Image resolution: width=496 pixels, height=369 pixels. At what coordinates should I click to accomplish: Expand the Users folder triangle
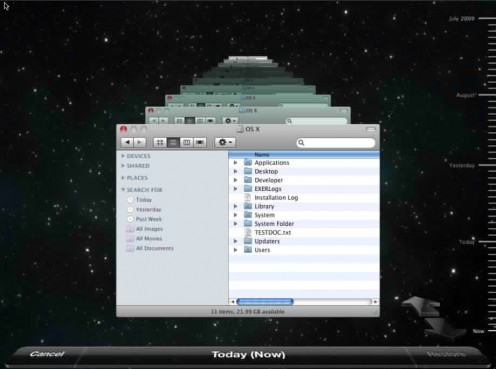click(235, 250)
